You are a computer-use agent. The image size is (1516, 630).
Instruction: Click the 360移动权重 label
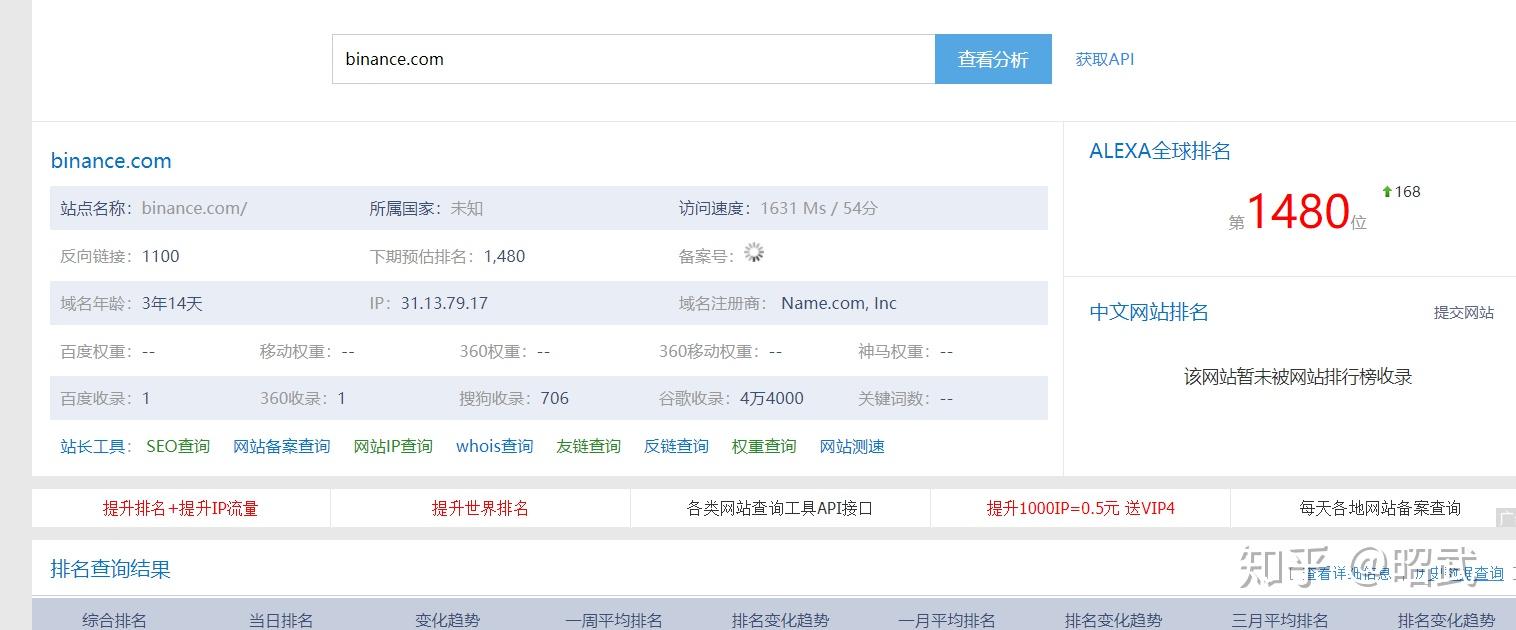(709, 351)
